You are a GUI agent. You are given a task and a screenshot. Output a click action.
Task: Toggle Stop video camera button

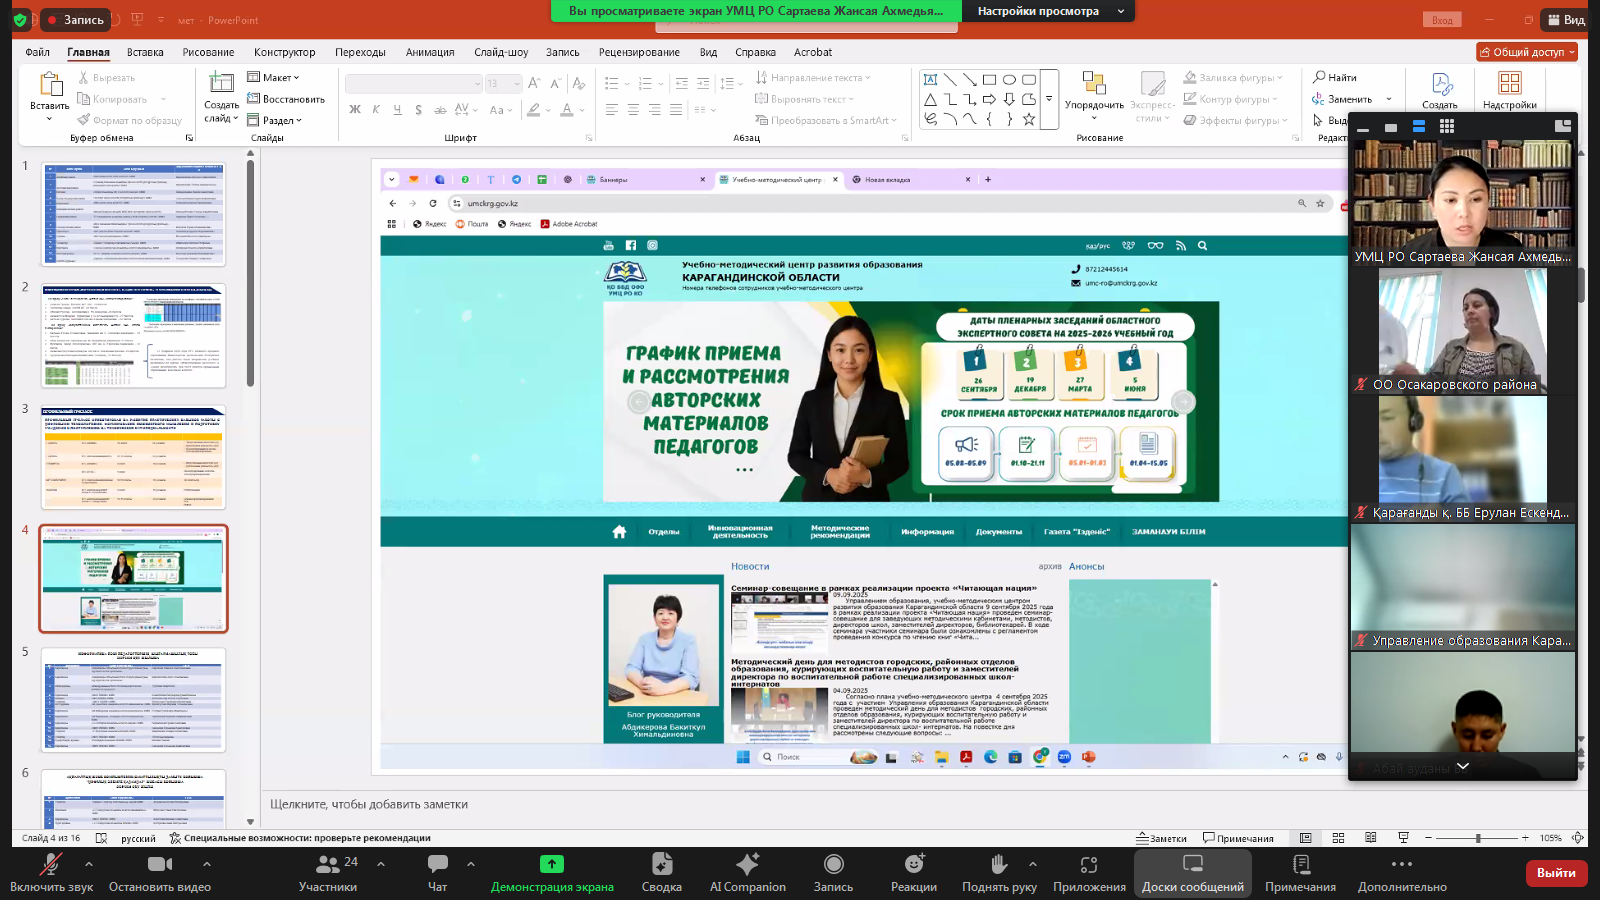(159, 865)
